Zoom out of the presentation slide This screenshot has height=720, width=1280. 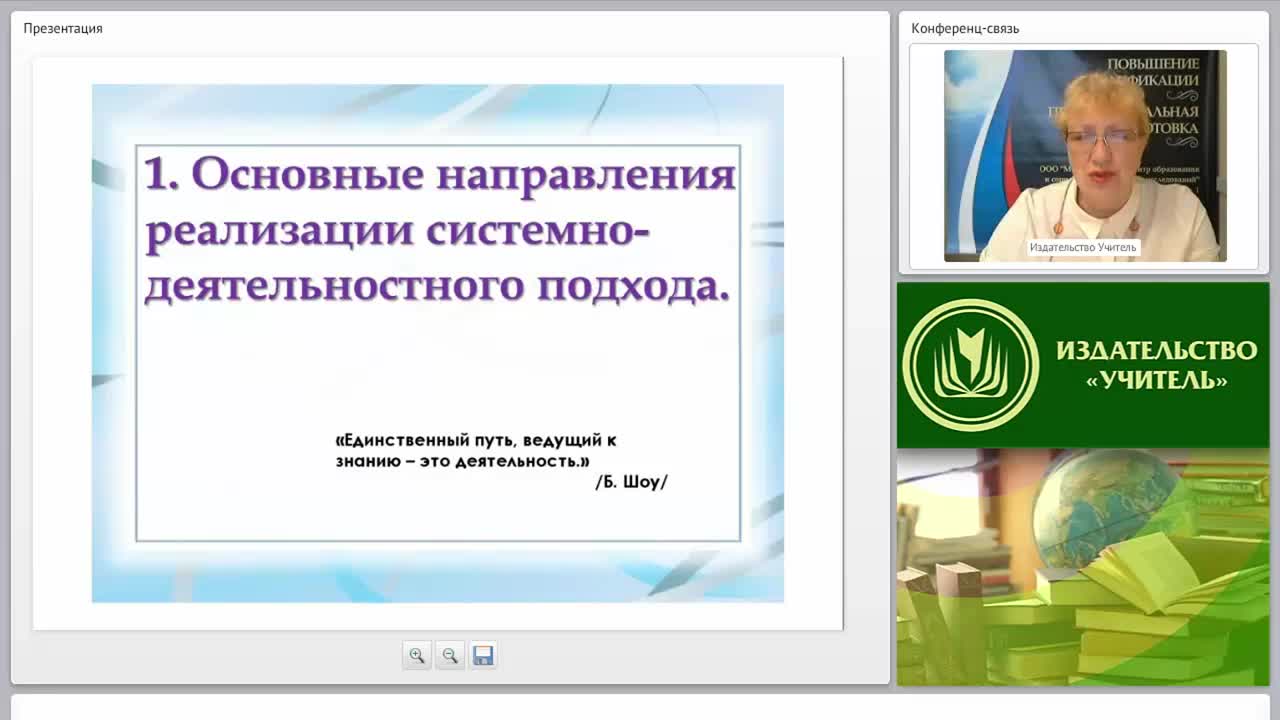pyautogui.click(x=450, y=656)
